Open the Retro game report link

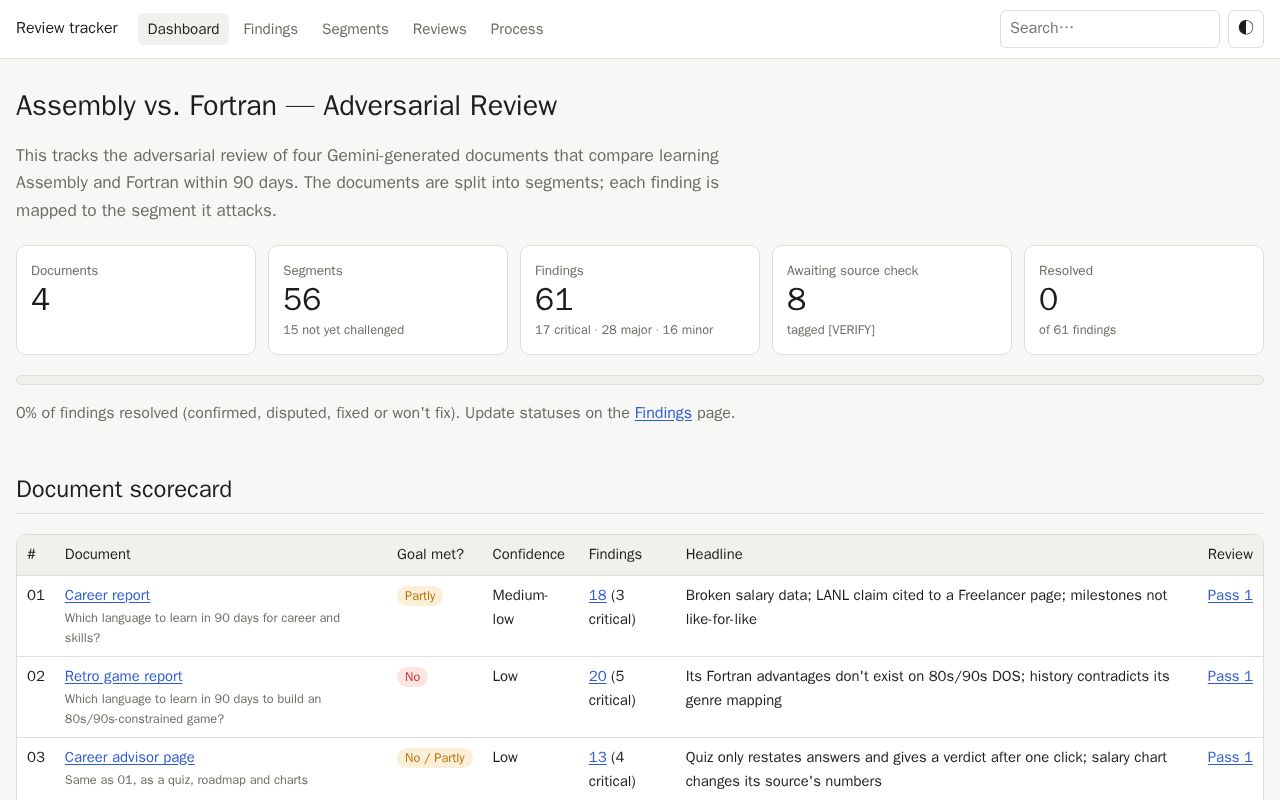pyautogui.click(x=123, y=676)
